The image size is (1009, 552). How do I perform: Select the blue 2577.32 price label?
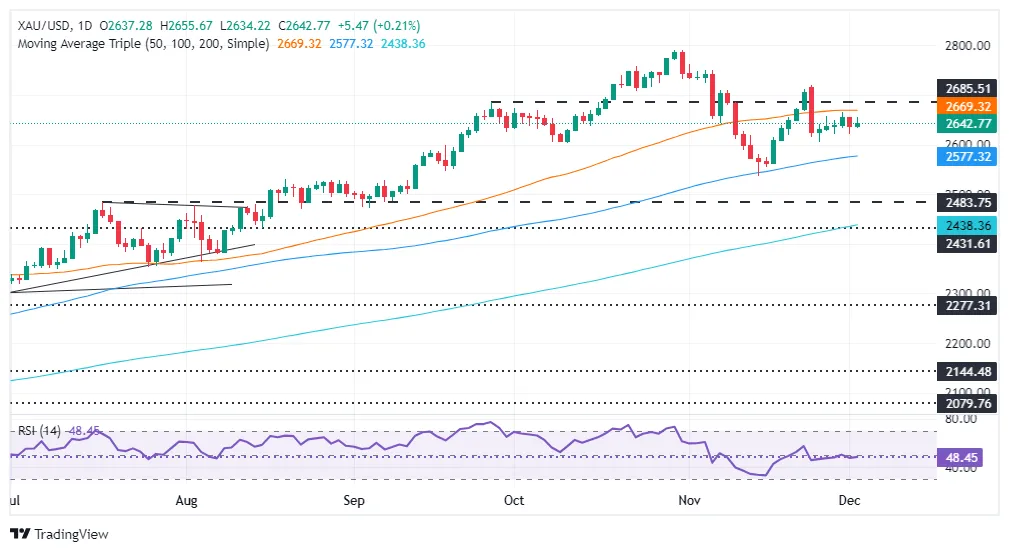(967, 156)
